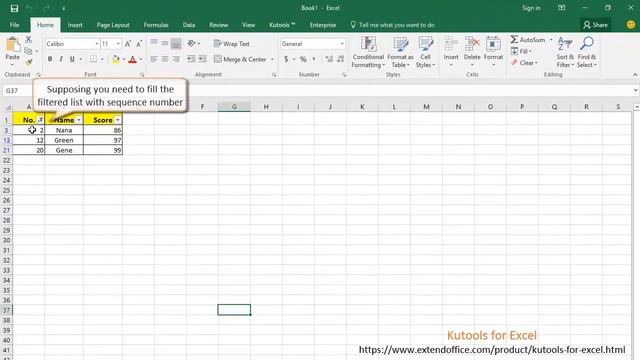Click AutoSum
640x360 pixels.
528,40
